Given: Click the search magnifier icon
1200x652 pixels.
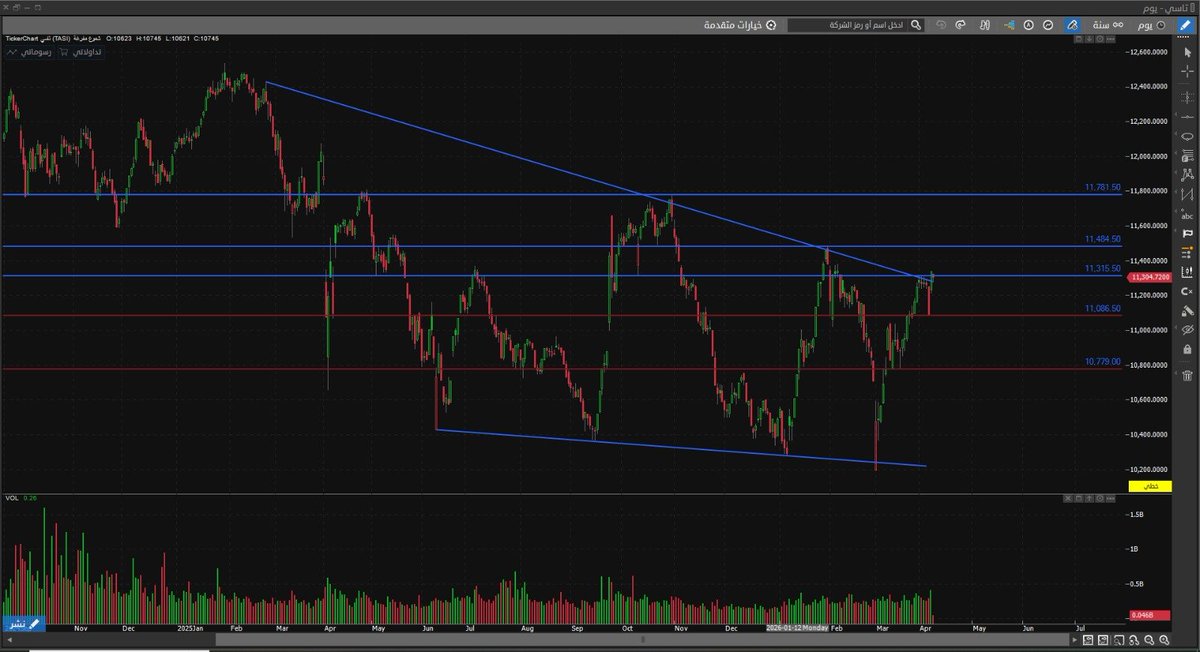Looking at the screenshot, I should (916, 25).
